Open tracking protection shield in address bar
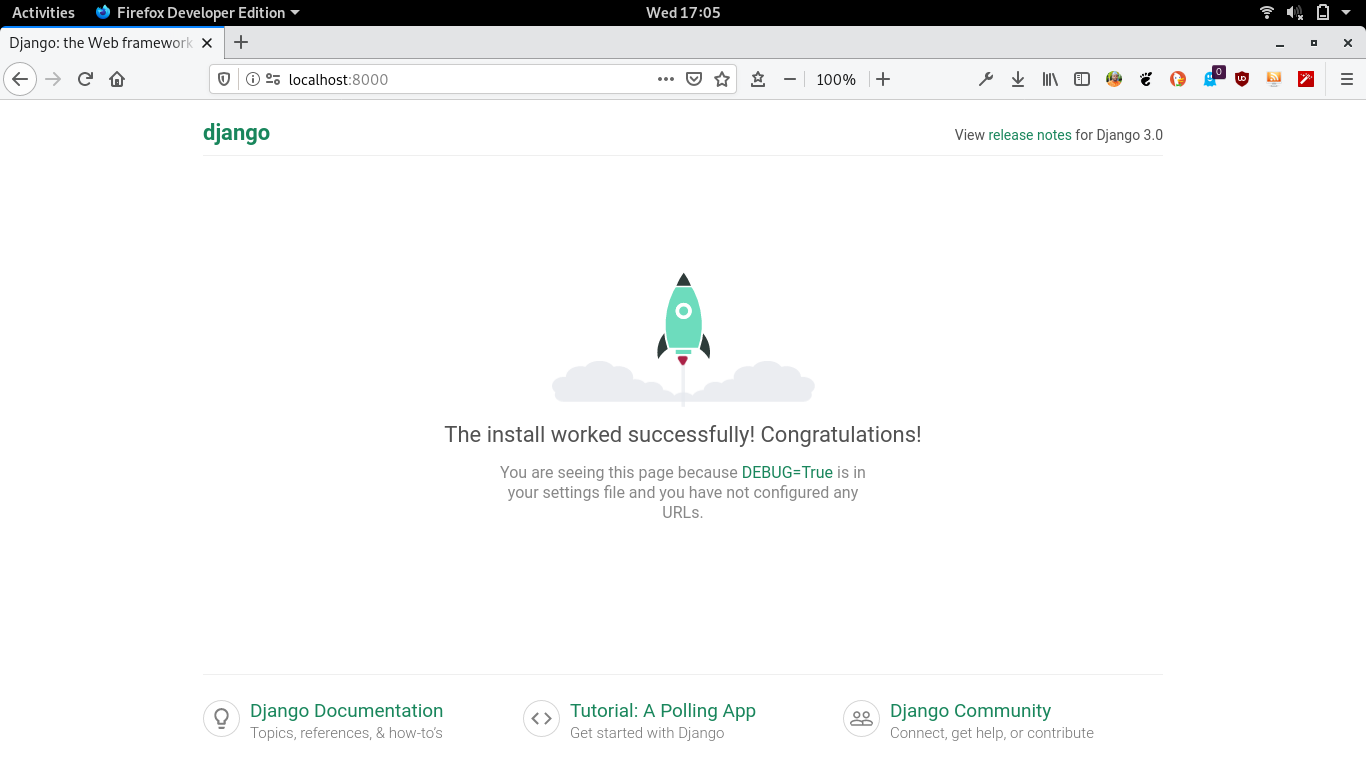 (224, 79)
